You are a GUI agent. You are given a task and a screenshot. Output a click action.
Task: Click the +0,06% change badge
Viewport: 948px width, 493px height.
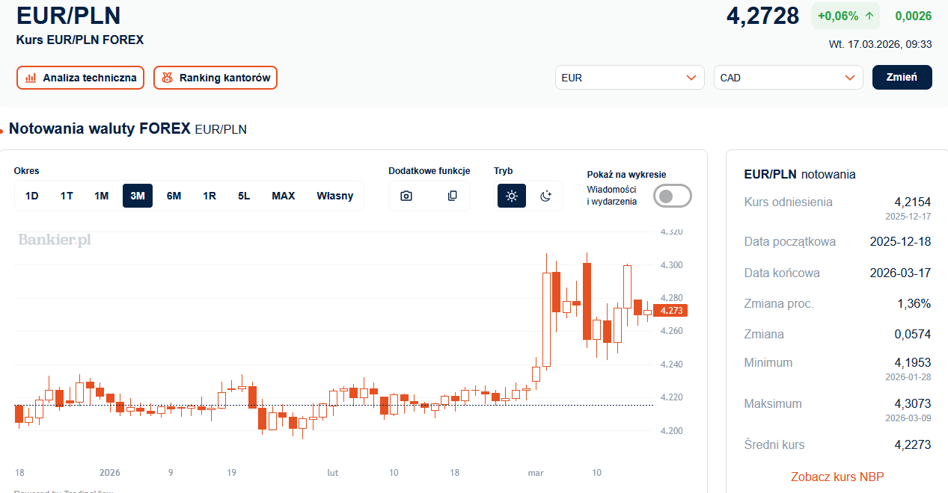click(845, 16)
